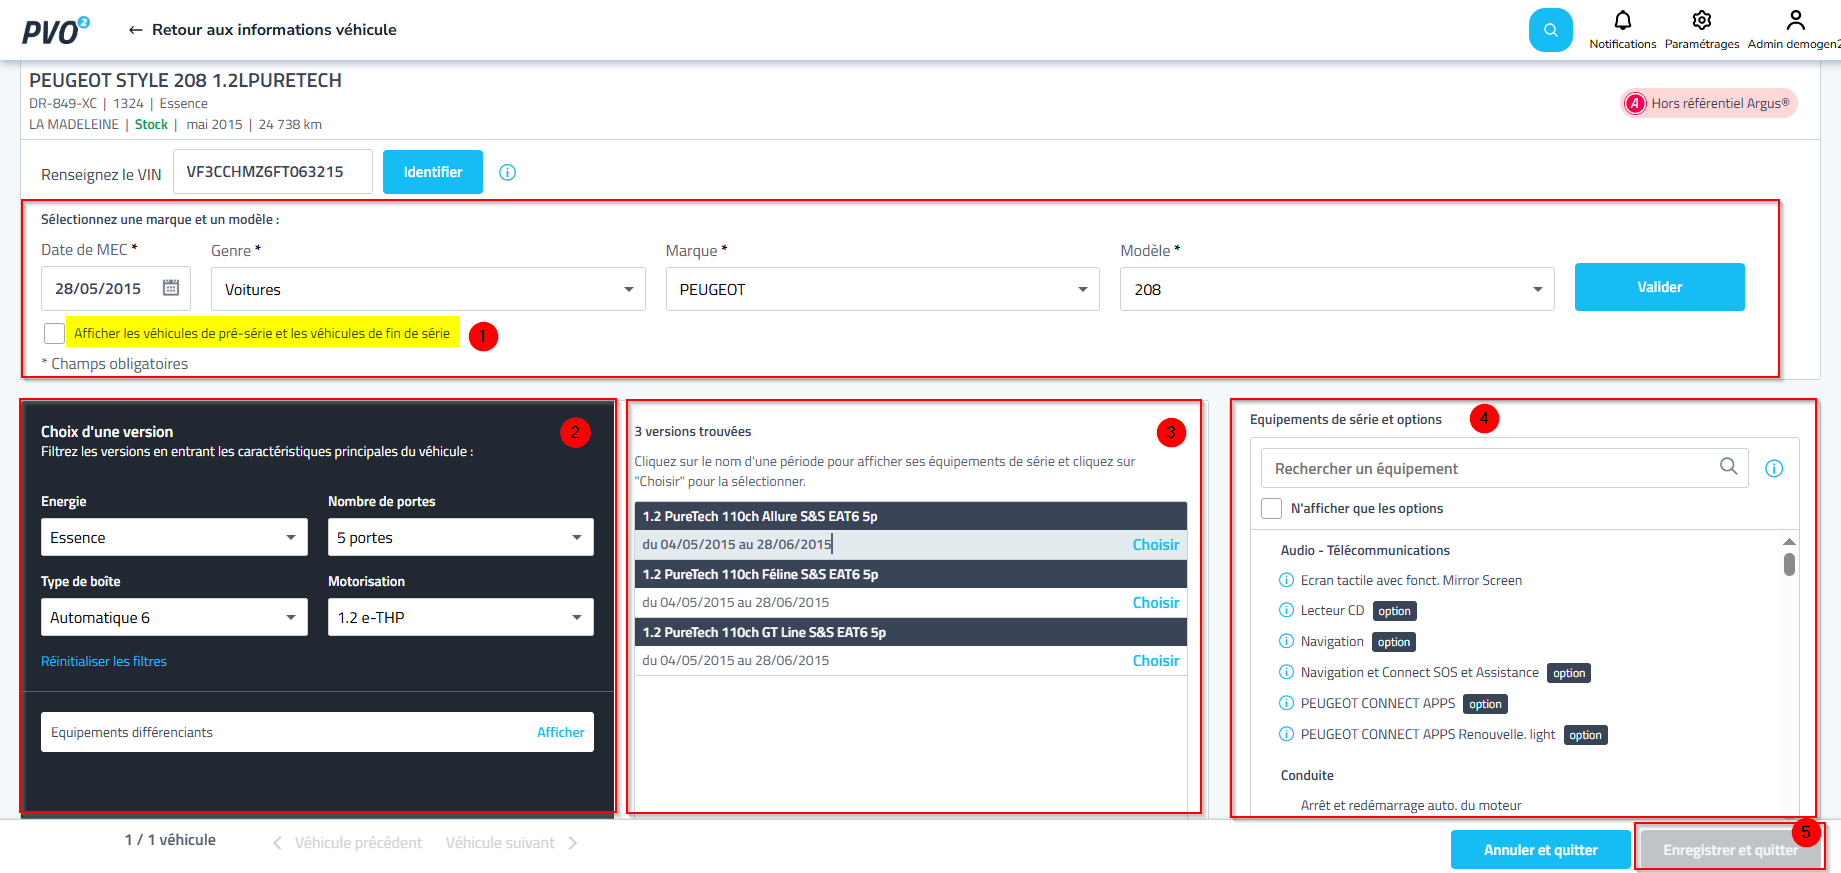Show info for the Navigation option row
The width and height of the screenshot is (1841, 873).
(x=1287, y=641)
